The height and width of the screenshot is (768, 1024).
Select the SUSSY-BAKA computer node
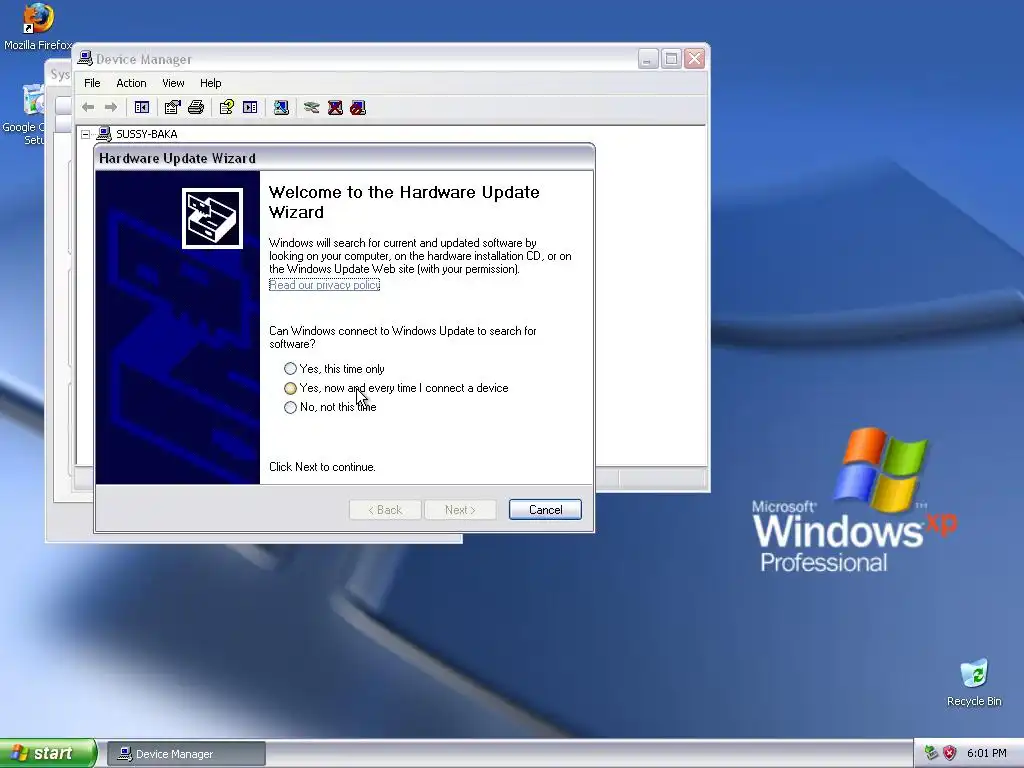[146, 134]
